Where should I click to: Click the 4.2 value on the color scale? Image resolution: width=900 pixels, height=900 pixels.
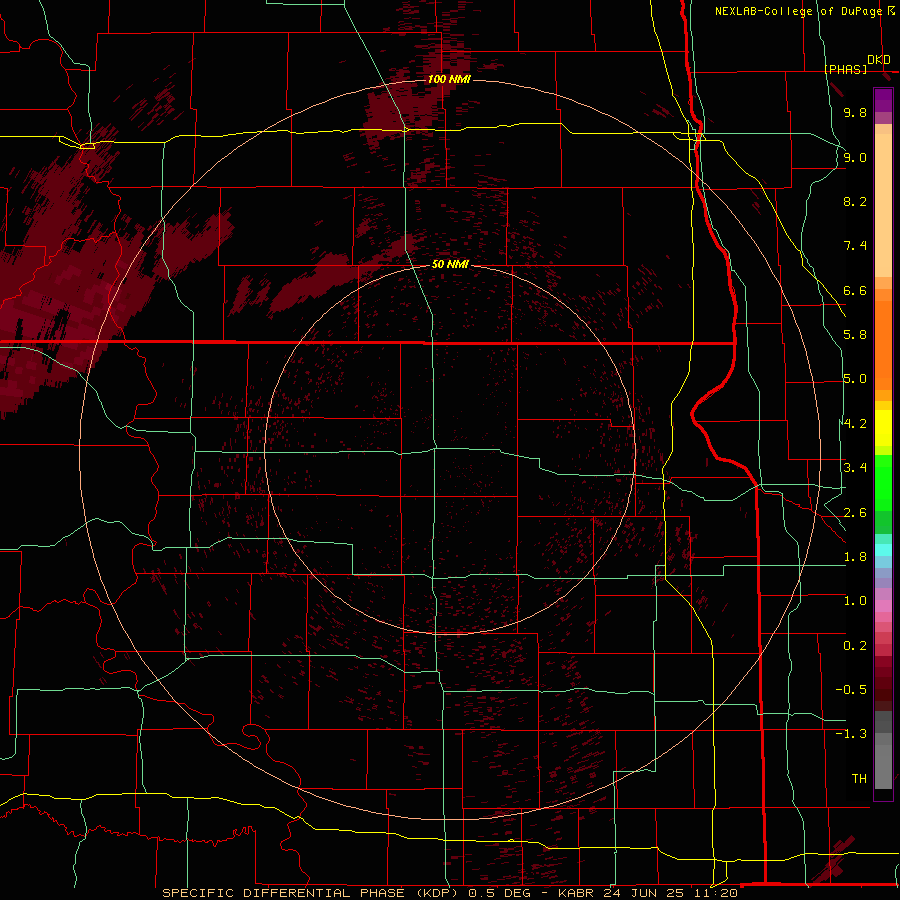tap(855, 424)
